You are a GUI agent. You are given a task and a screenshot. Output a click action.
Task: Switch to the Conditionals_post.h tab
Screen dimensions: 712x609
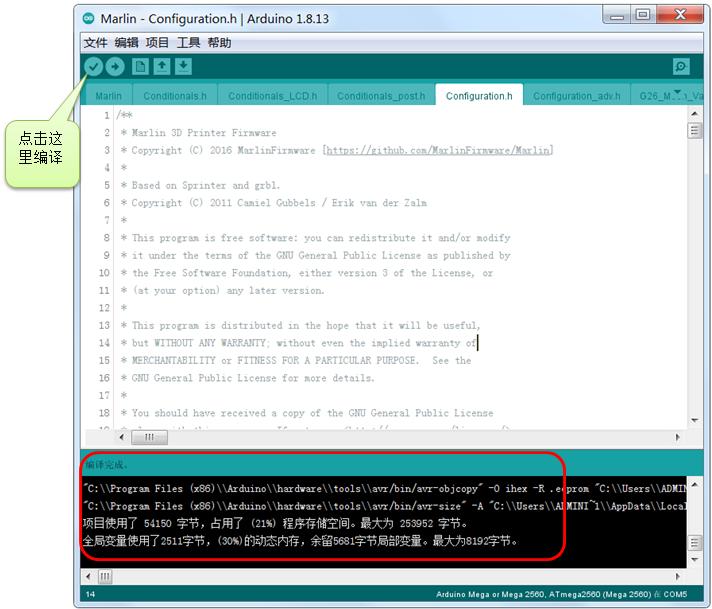coord(381,96)
